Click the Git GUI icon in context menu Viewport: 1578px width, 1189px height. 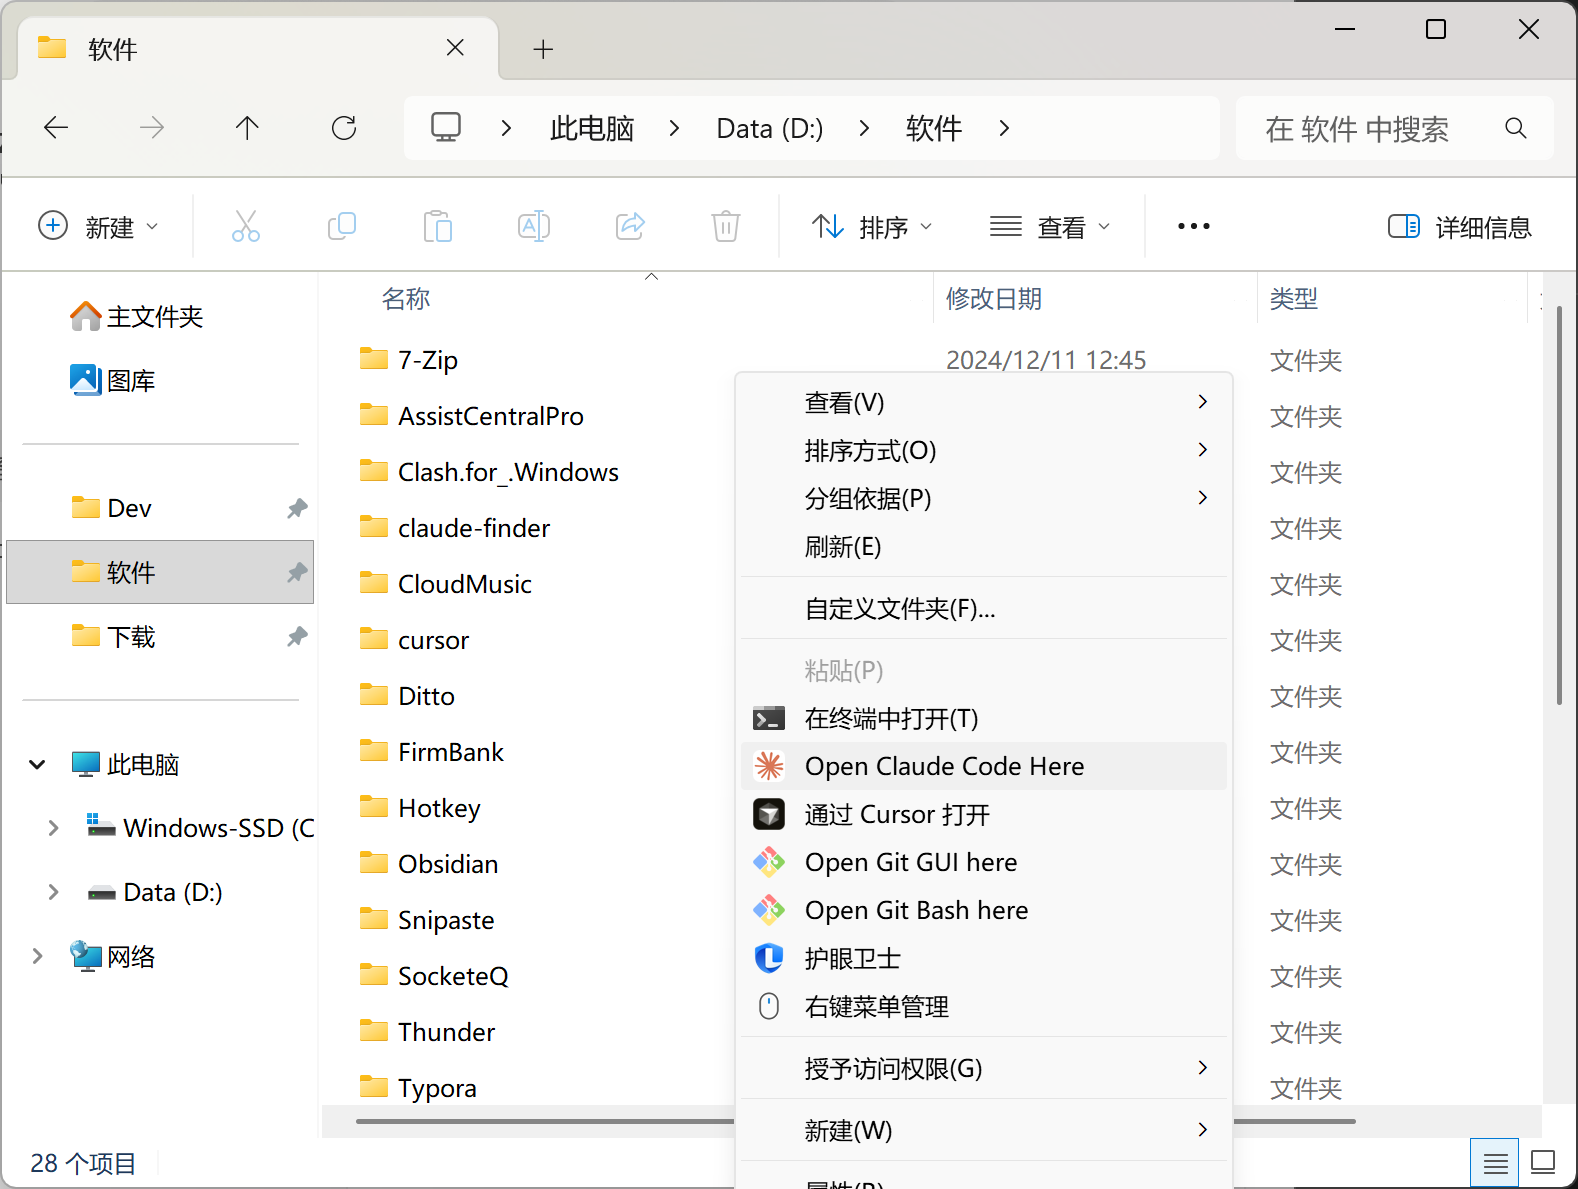[769, 862]
